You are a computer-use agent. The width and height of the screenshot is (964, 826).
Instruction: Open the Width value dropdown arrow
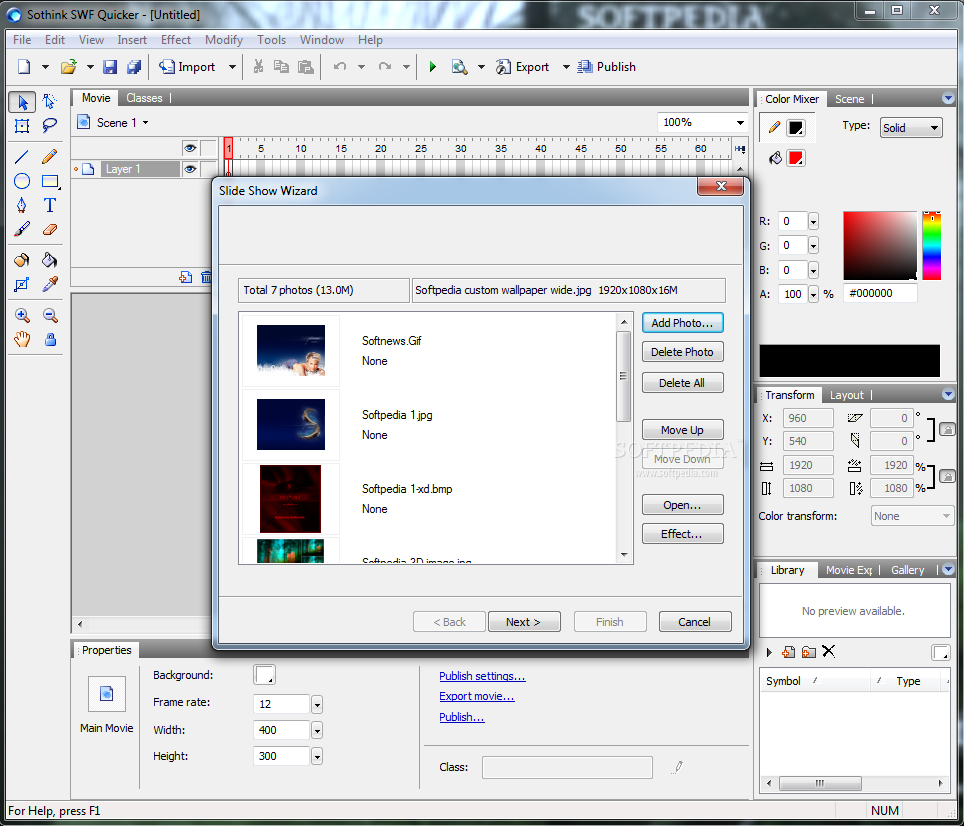[x=317, y=730]
